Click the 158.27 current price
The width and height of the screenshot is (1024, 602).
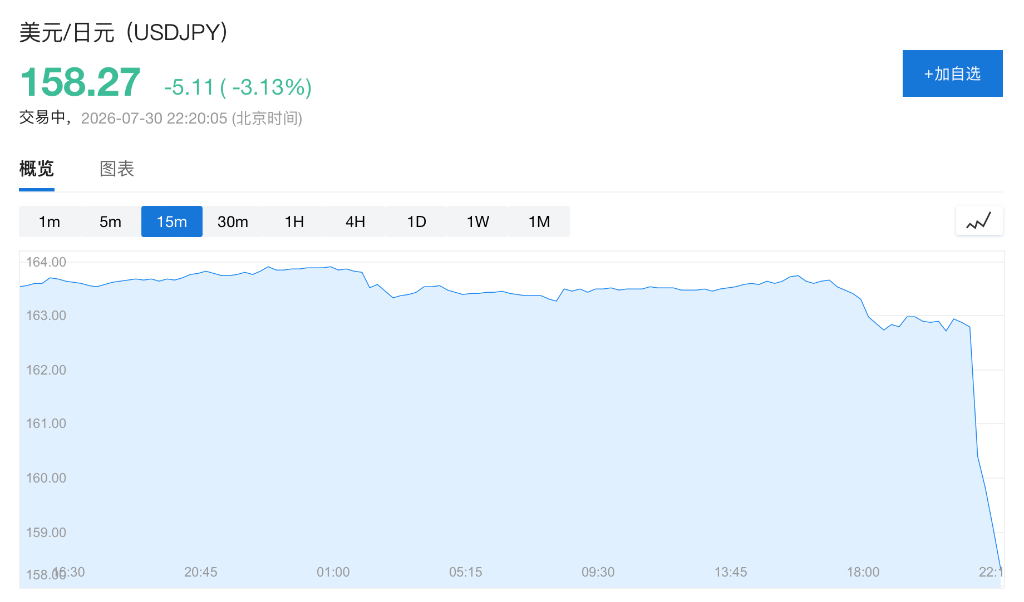80,82
